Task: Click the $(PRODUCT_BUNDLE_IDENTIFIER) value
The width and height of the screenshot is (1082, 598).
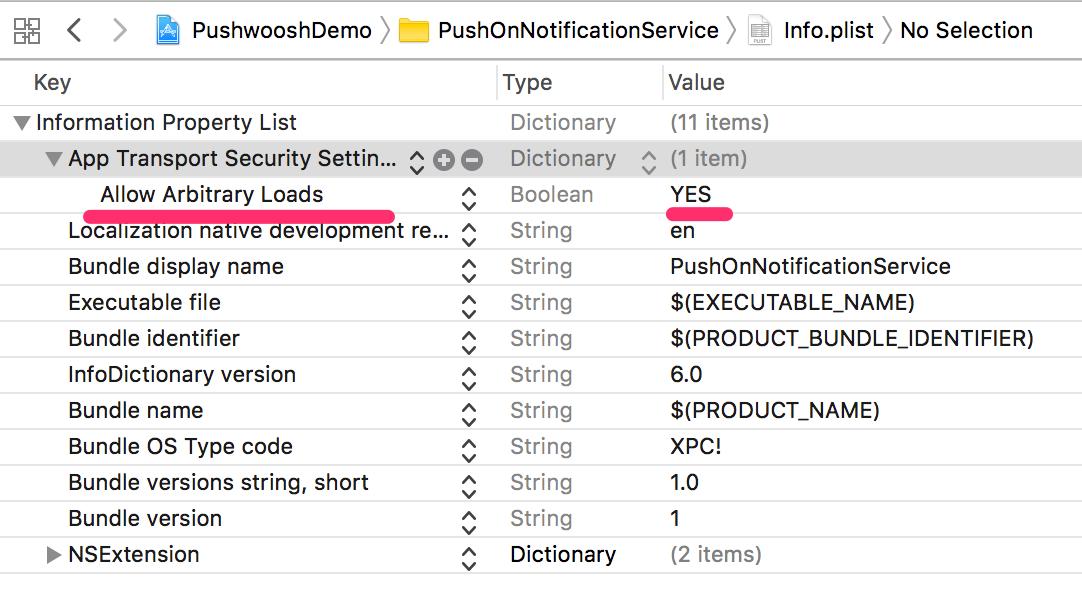Action: click(852, 339)
